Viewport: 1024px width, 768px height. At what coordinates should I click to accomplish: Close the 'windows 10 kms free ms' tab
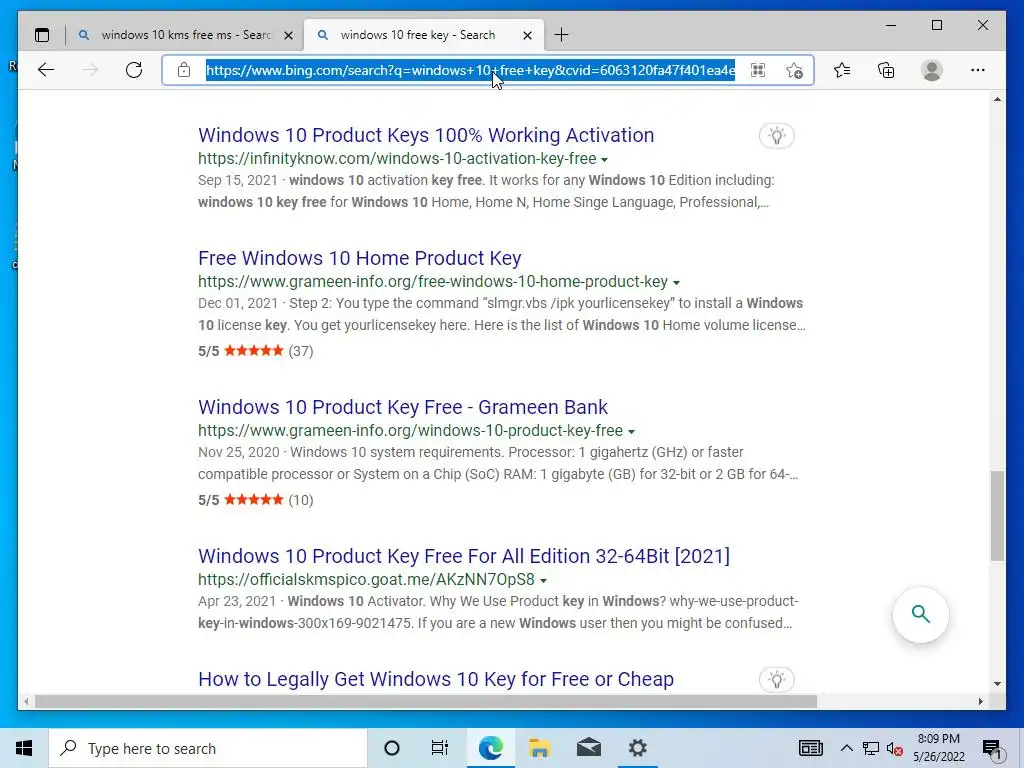pos(288,35)
